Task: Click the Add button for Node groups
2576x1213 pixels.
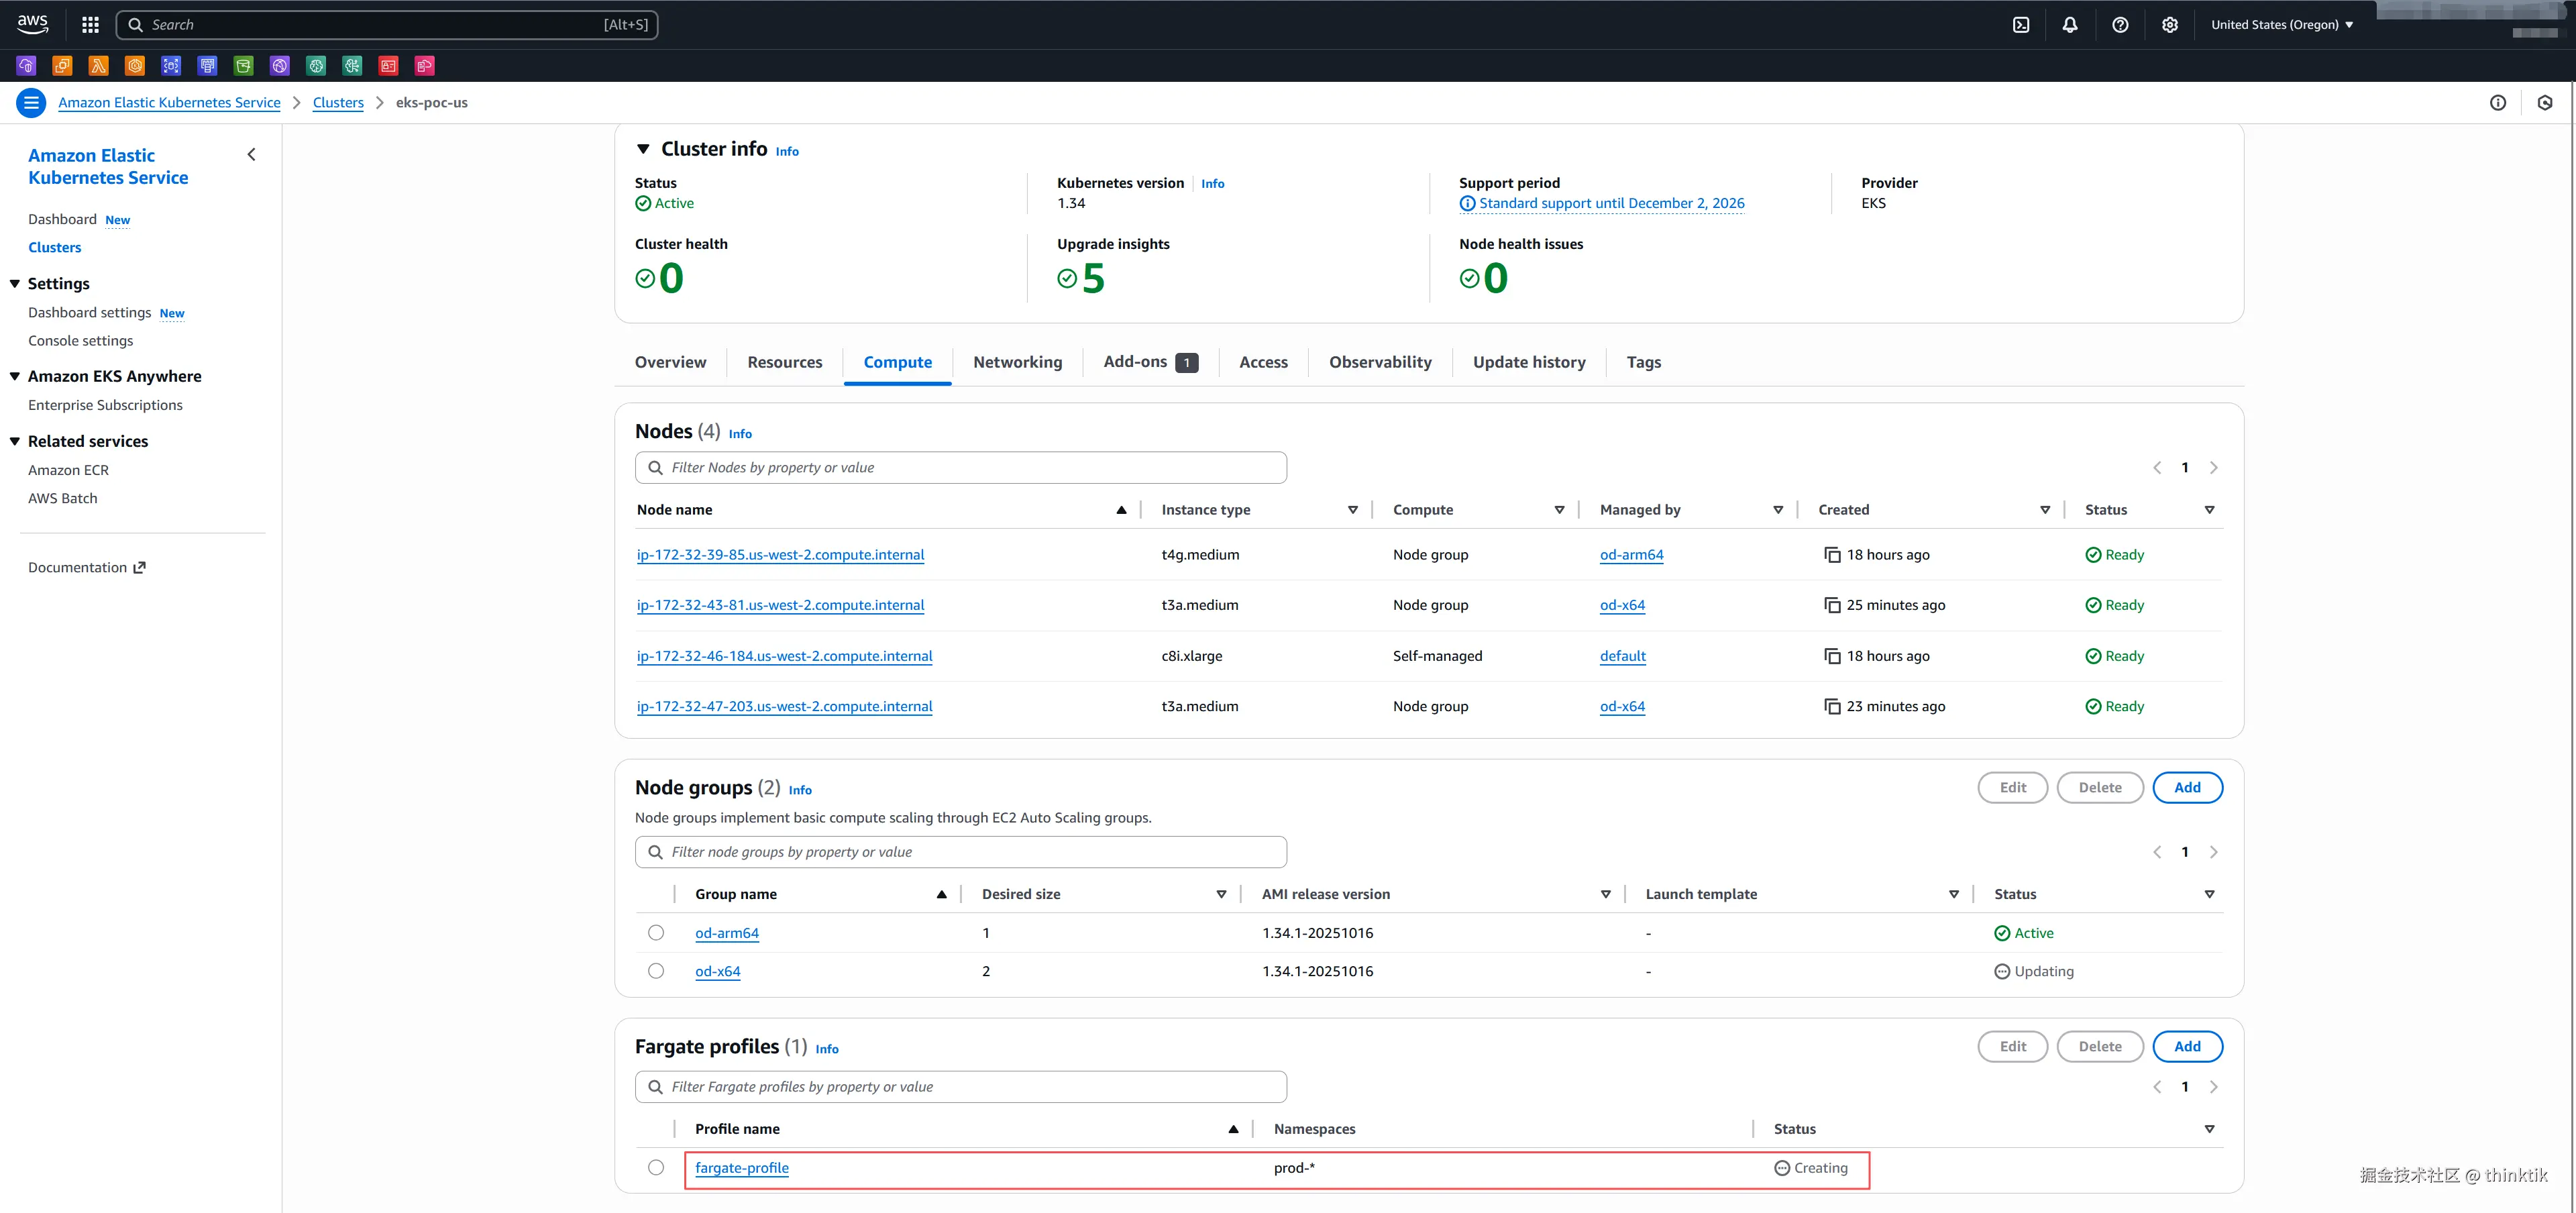Action: 2187,788
